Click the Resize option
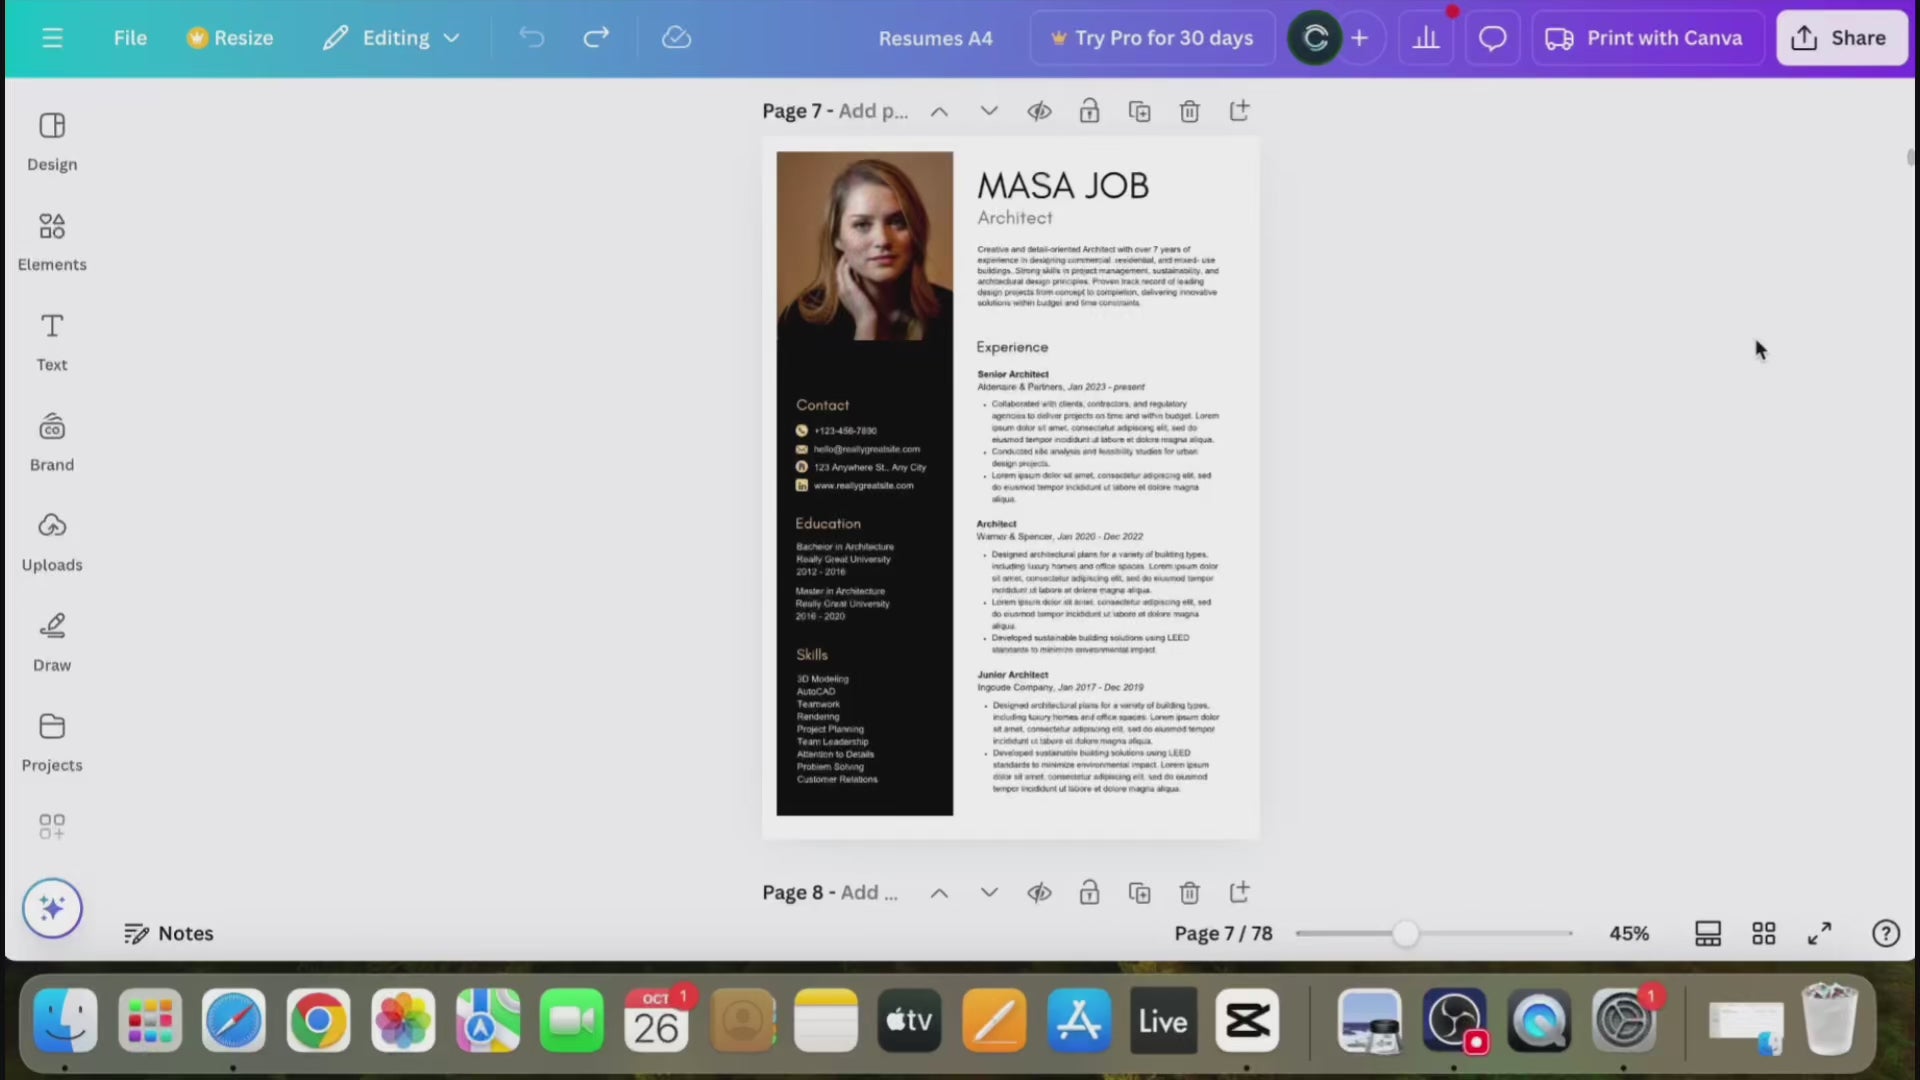The width and height of the screenshot is (1920, 1080). (x=230, y=38)
